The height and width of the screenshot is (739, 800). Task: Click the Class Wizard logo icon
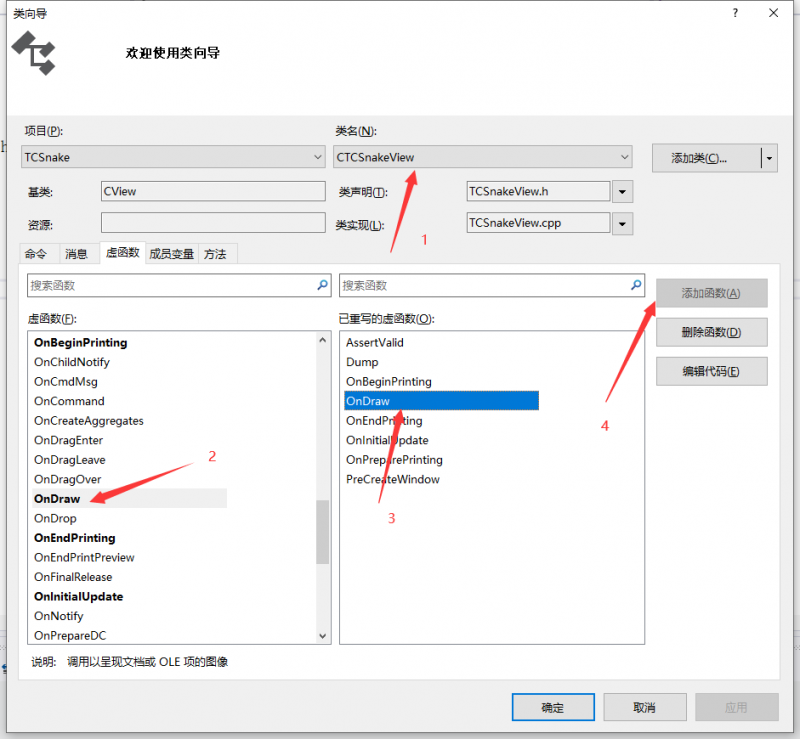[x=34, y=53]
